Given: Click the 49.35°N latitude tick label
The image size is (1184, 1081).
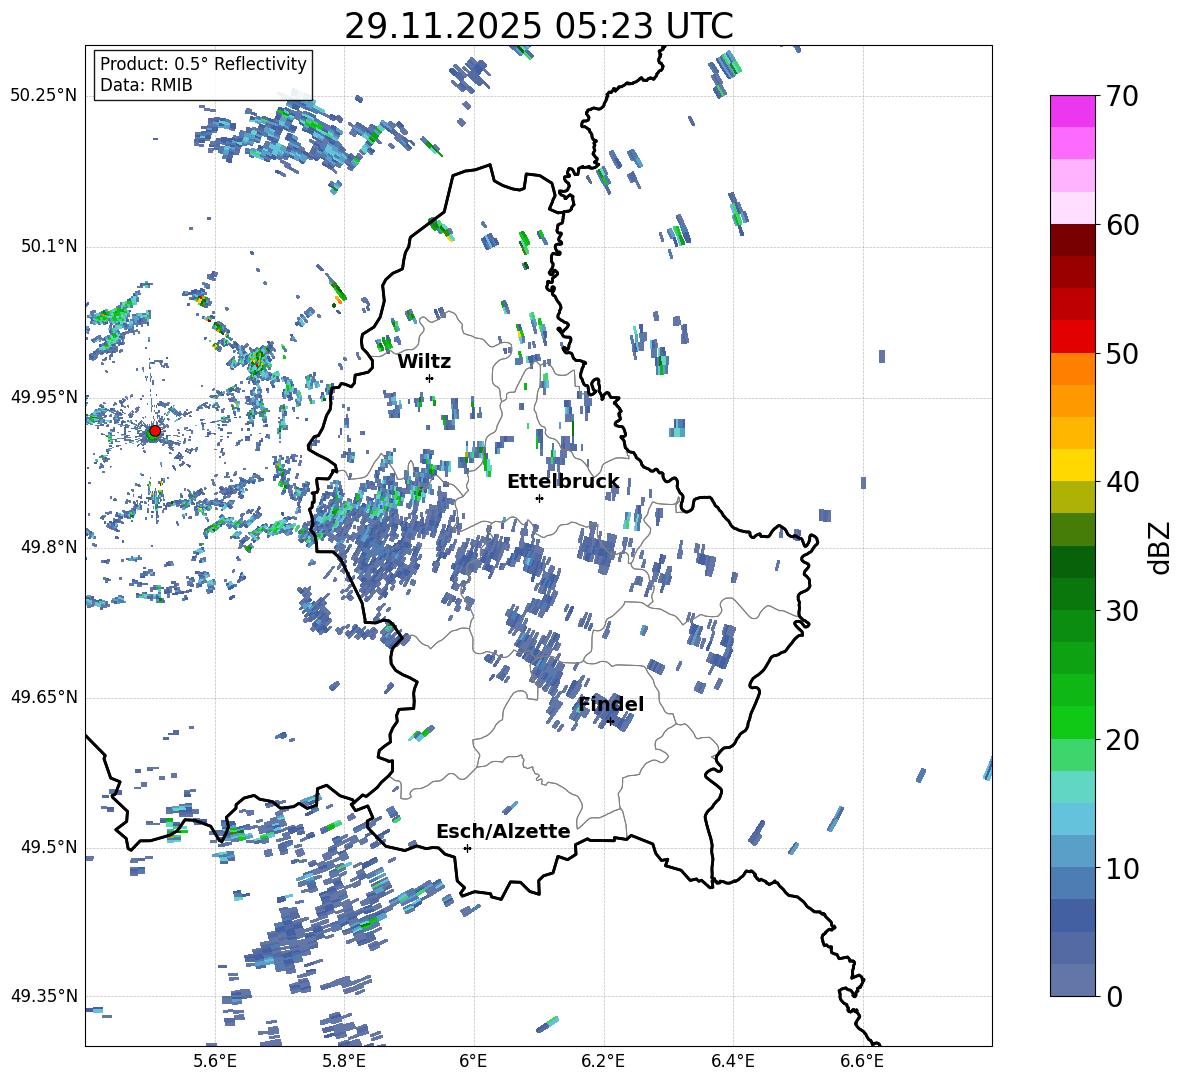Looking at the screenshot, I should (44, 997).
